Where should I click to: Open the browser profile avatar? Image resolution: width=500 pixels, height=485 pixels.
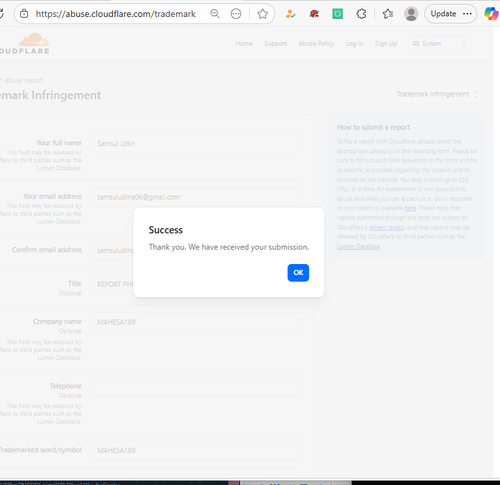pyautogui.click(x=411, y=14)
